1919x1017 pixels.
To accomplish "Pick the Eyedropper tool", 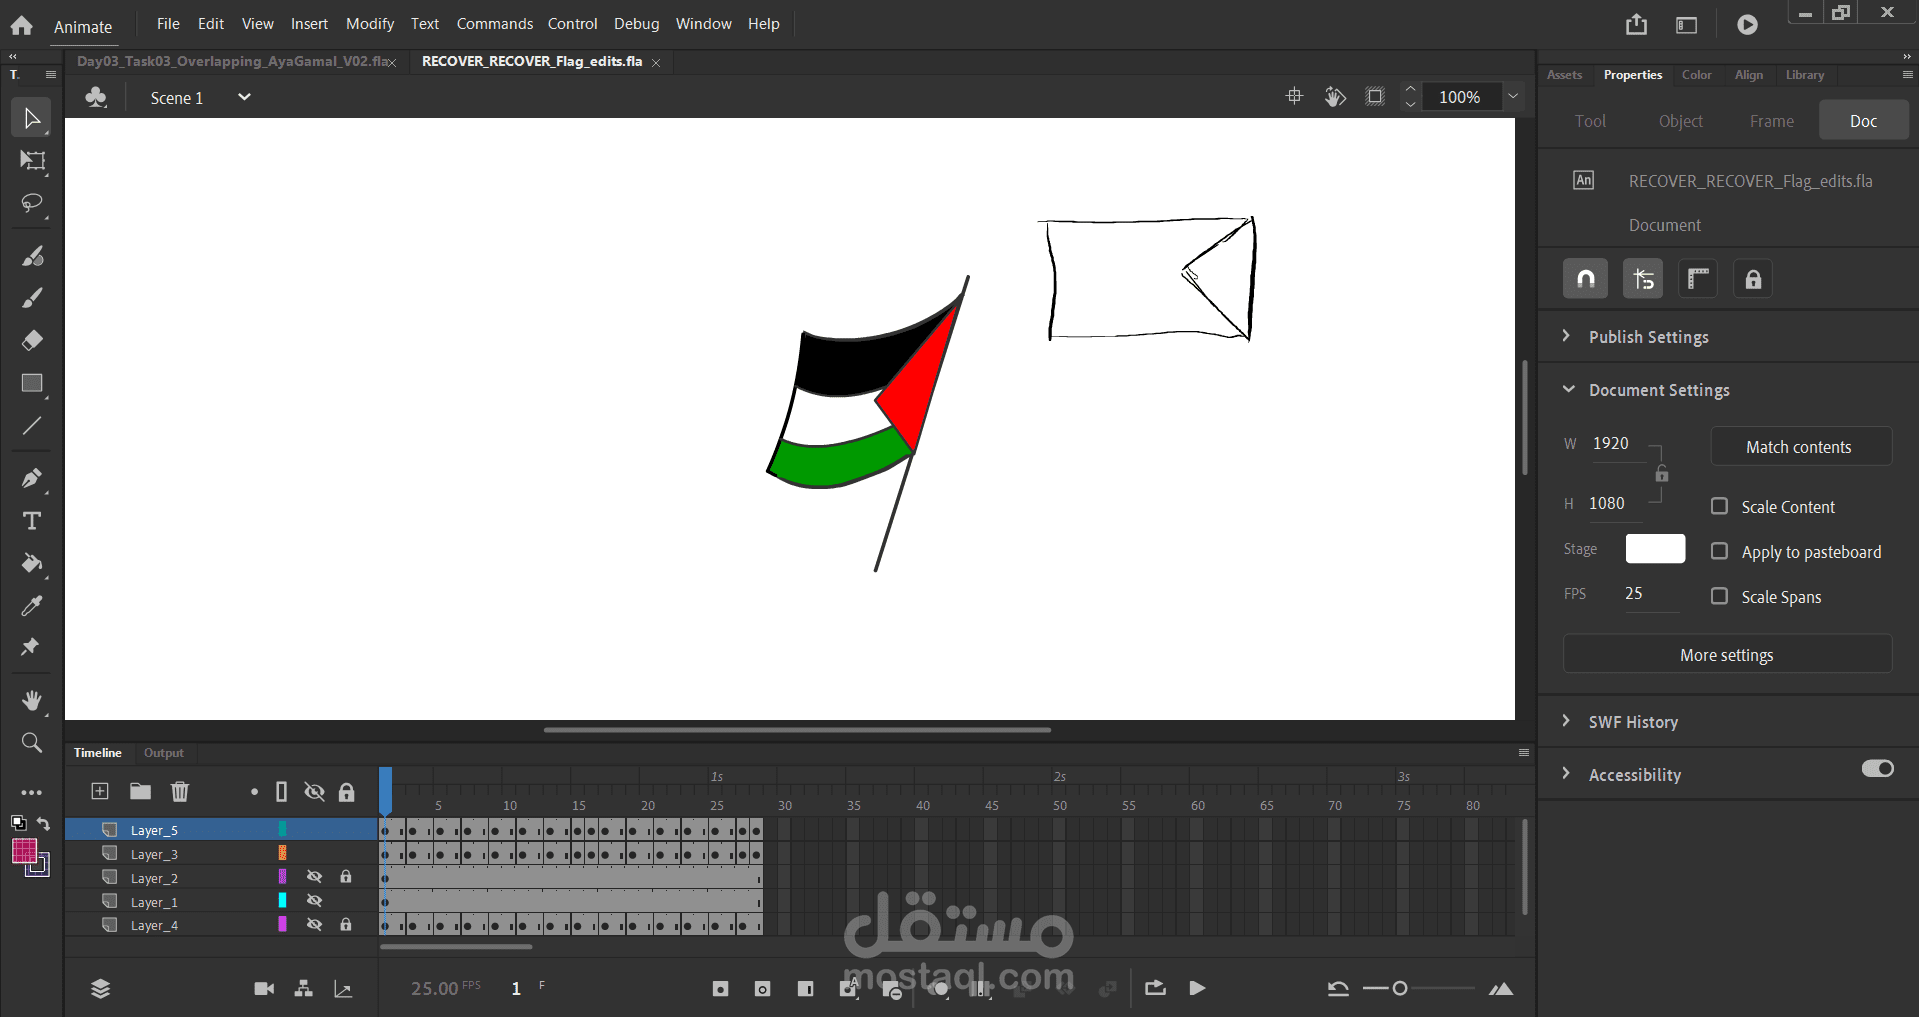I will (32, 605).
